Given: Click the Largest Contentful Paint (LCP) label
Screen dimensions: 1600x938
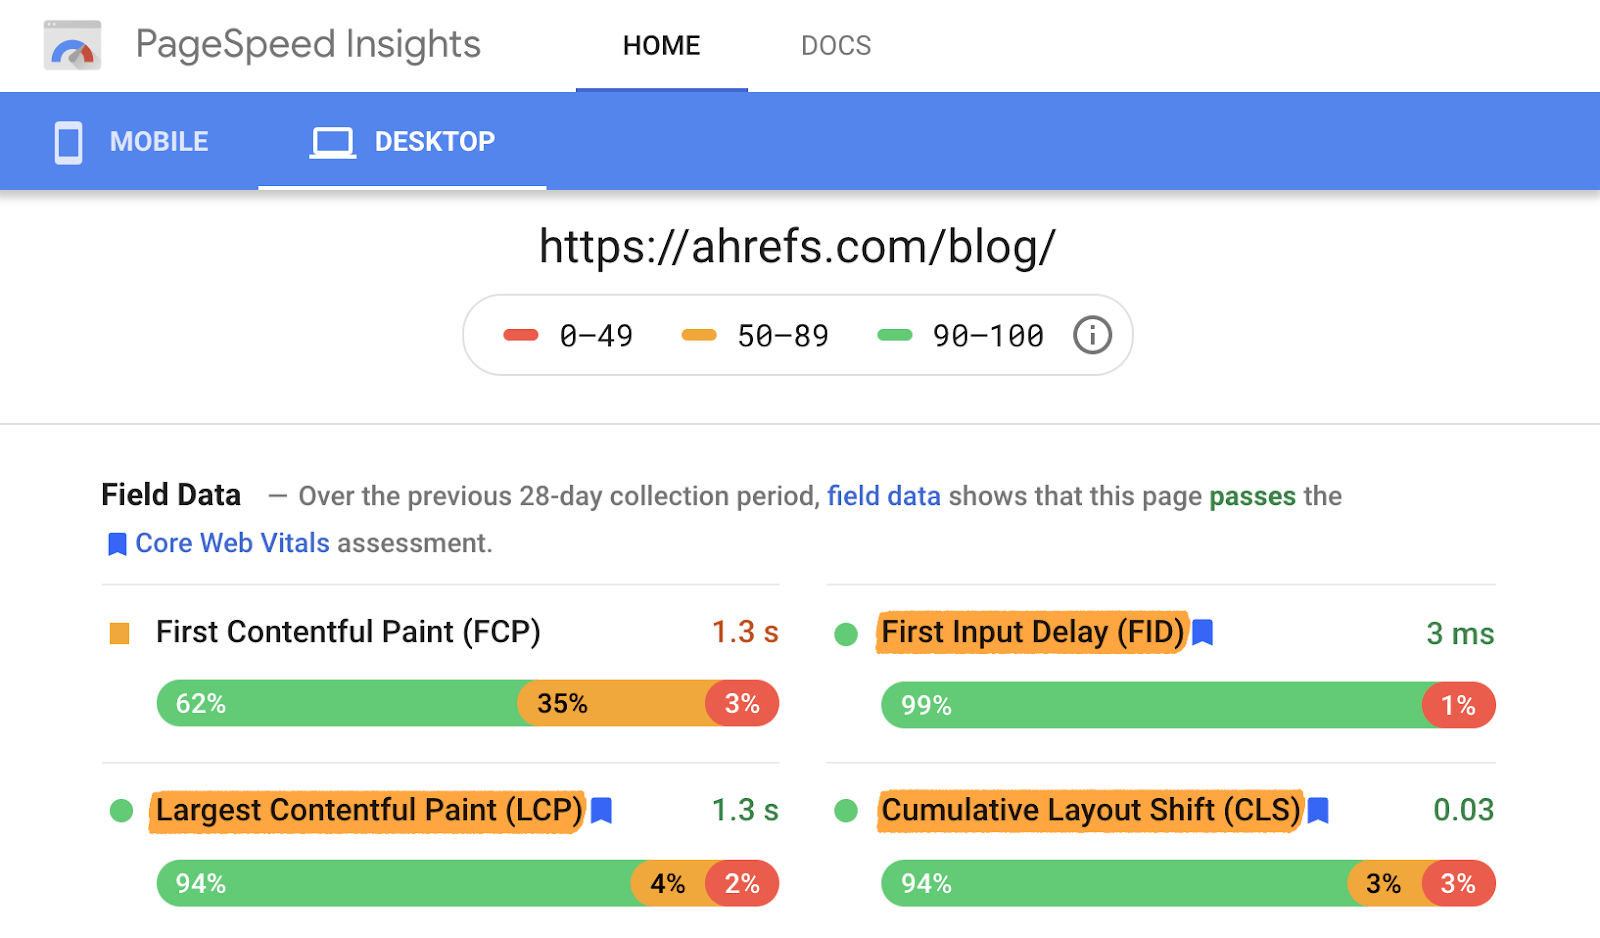Looking at the screenshot, I should [368, 810].
